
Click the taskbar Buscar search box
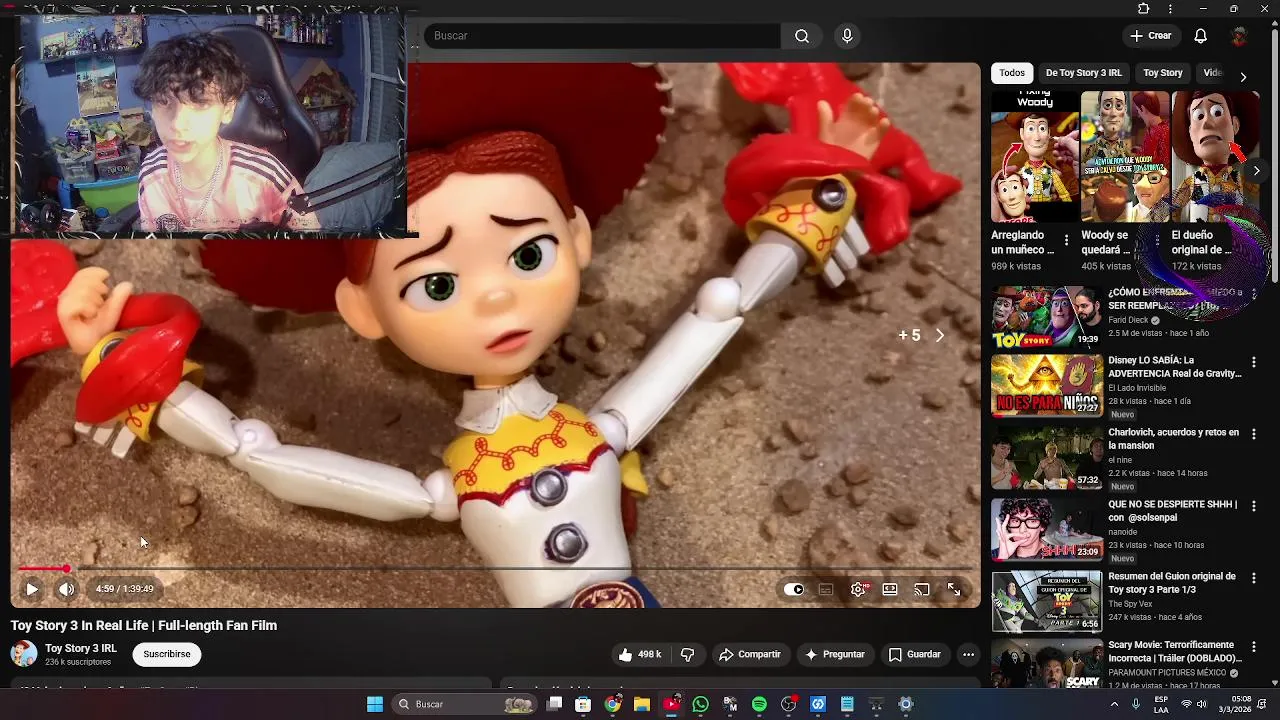click(465, 704)
